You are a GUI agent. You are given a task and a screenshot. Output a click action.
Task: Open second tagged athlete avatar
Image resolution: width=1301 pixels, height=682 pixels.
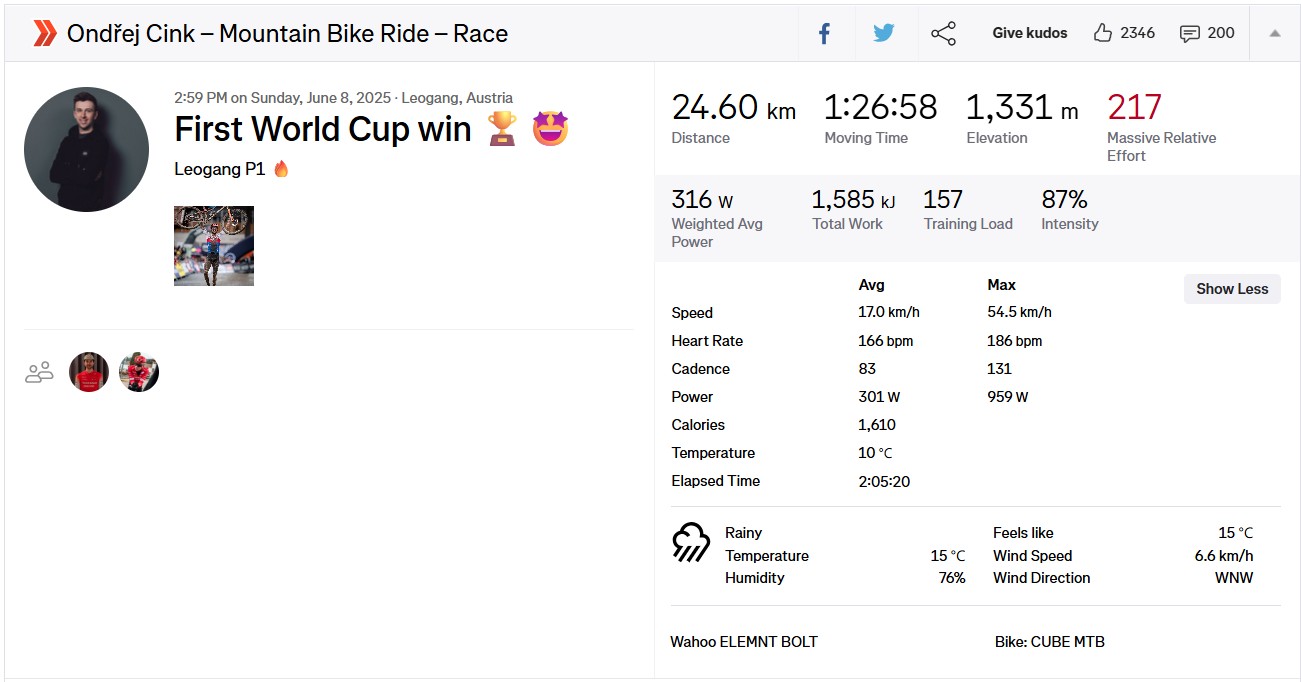click(x=139, y=372)
